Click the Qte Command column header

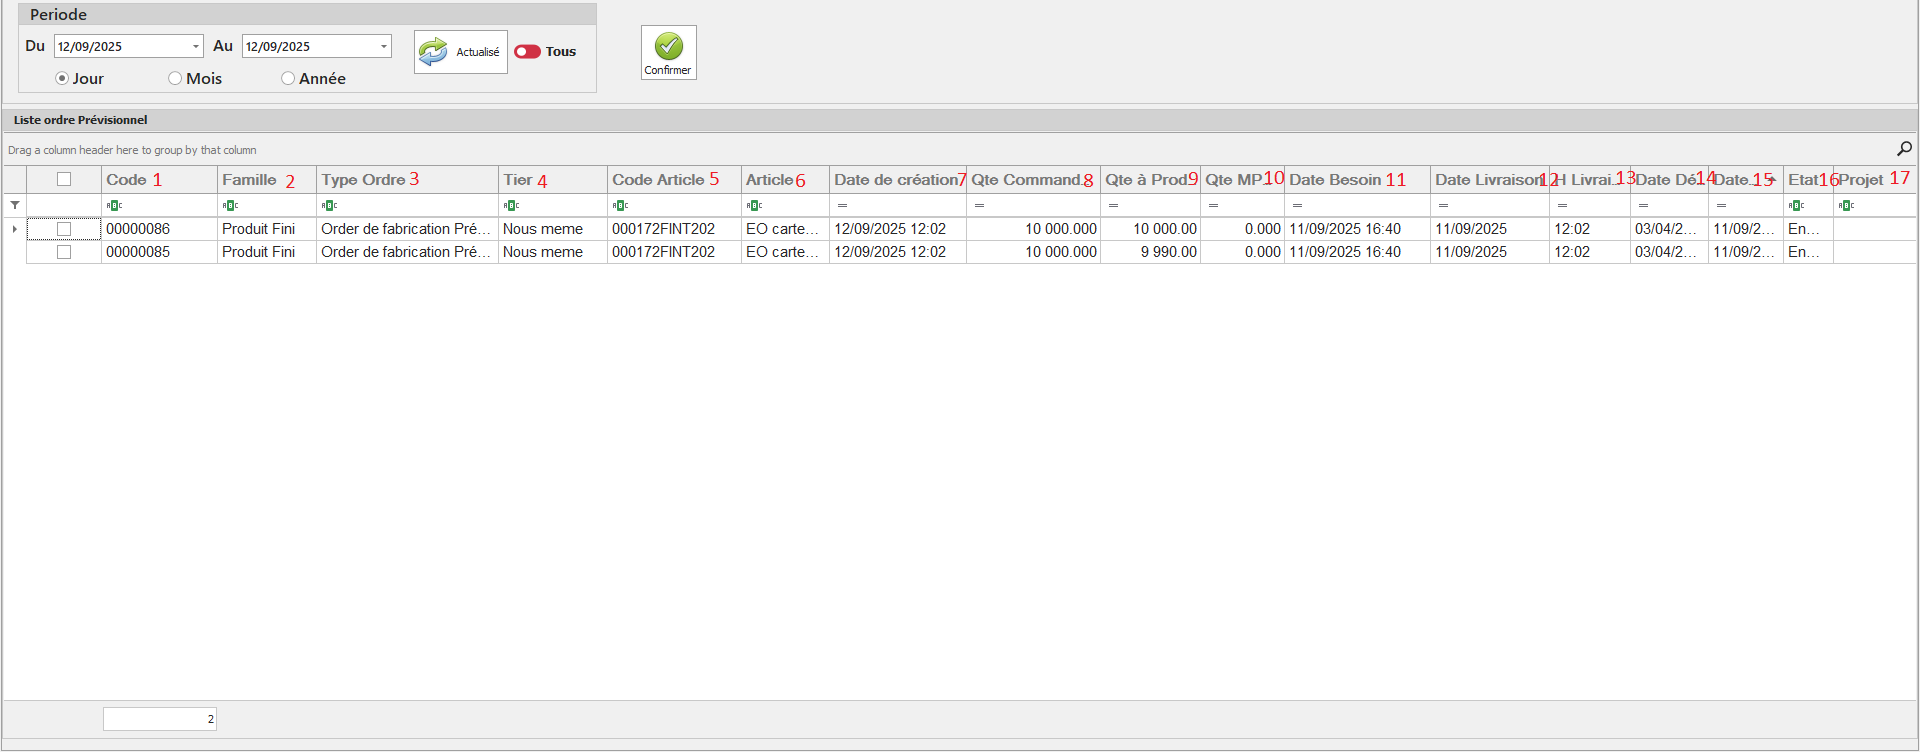(x=1025, y=180)
